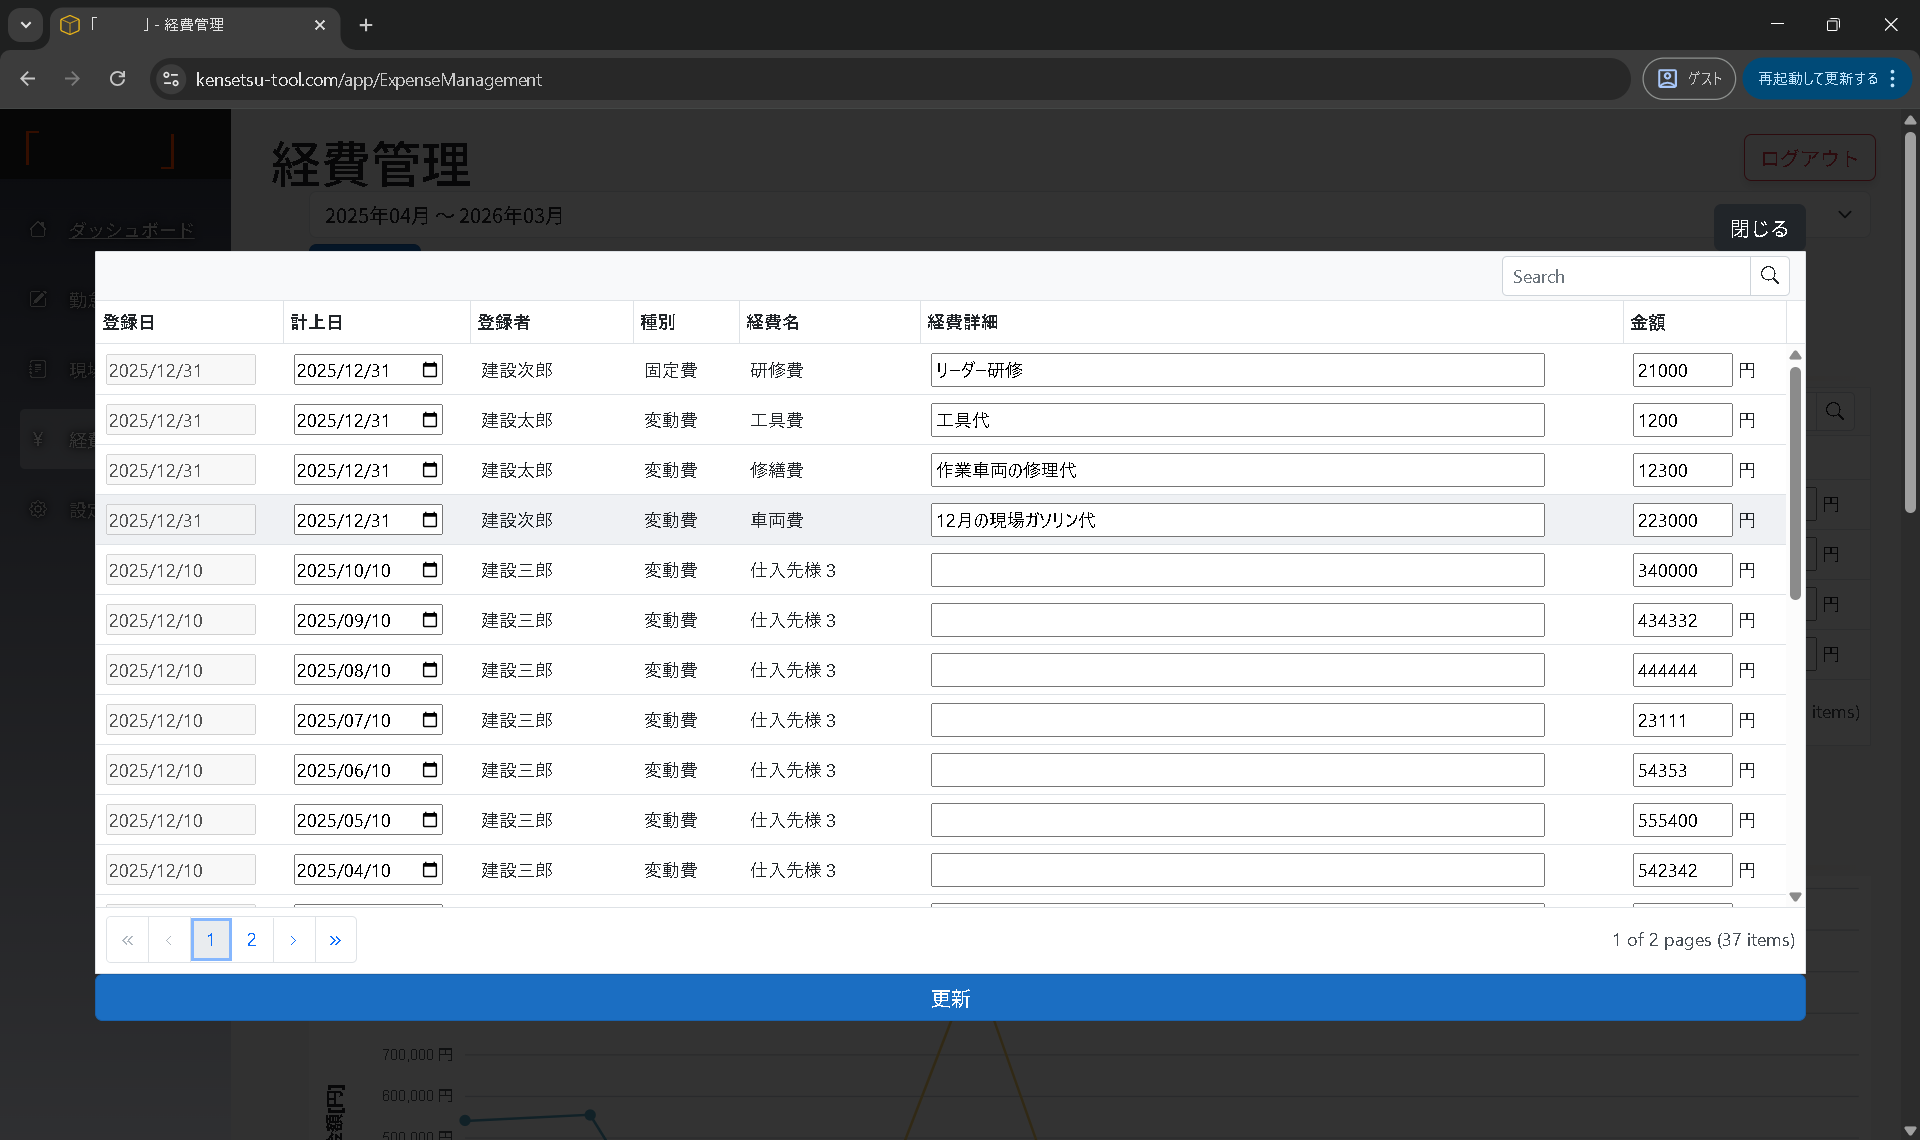
Task: Click the site information icon in address bar
Action: click(x=171, y=79)
